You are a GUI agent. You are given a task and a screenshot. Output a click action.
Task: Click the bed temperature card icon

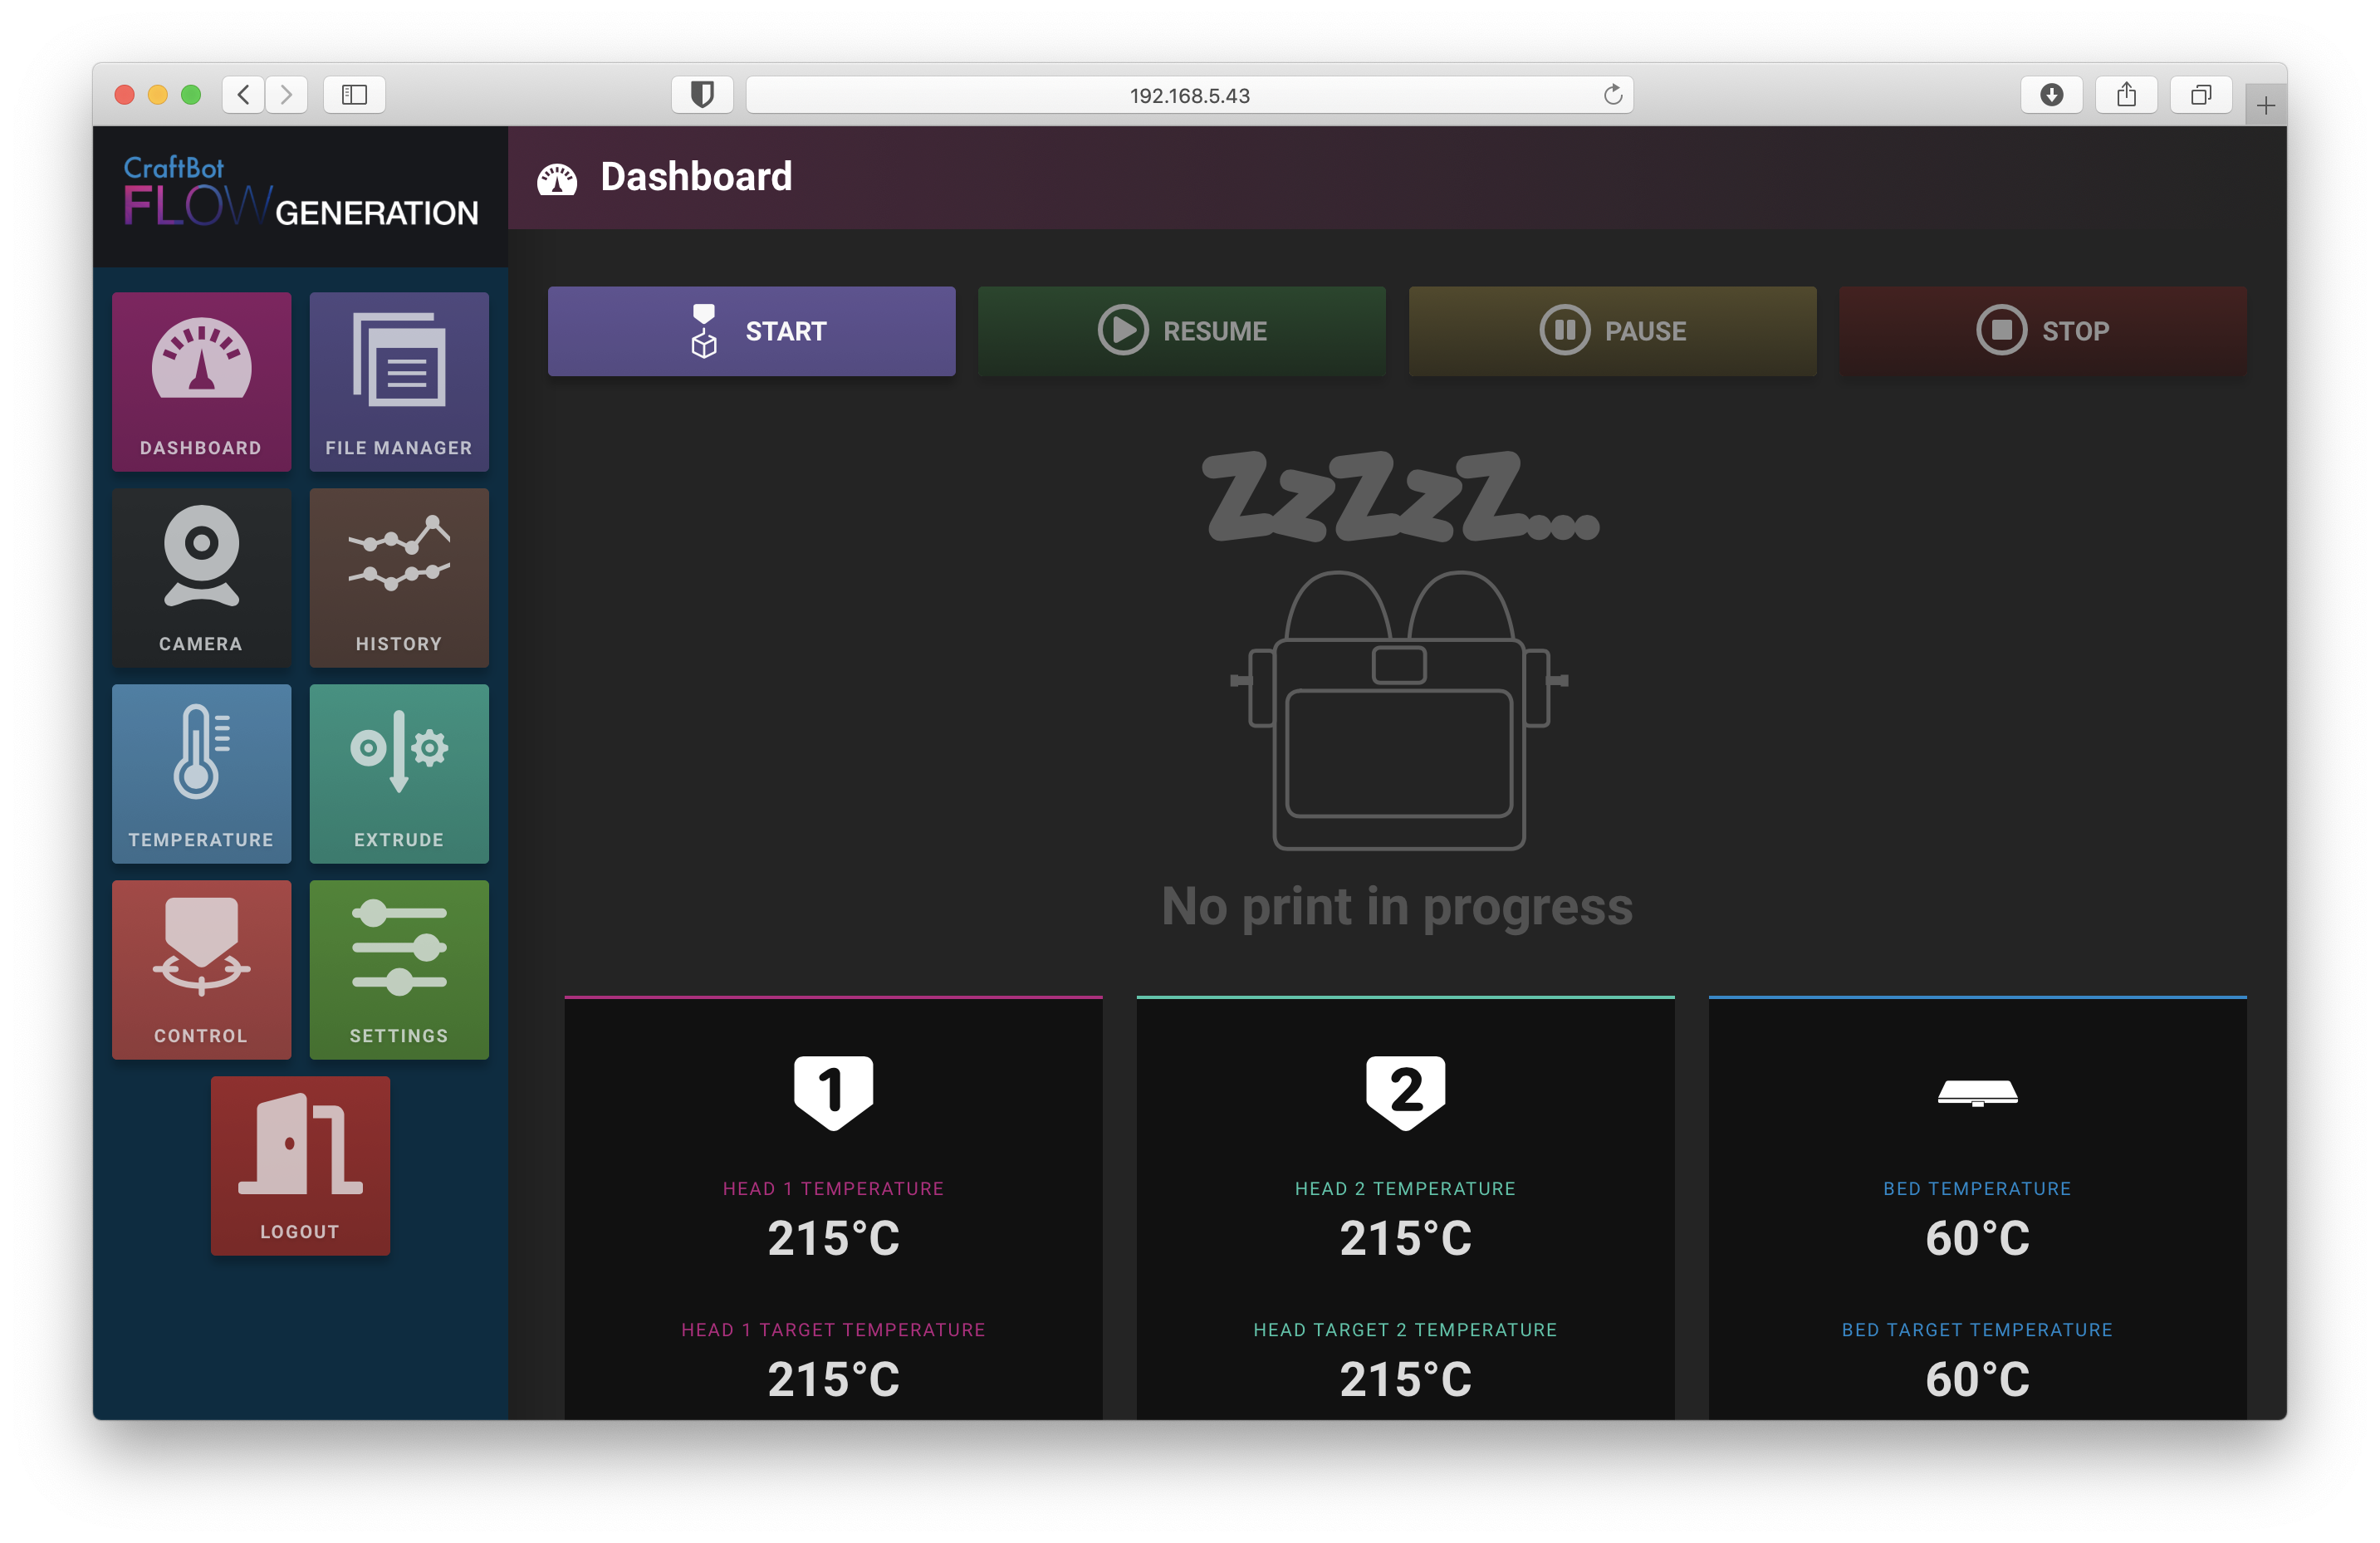point(1977,1093)
